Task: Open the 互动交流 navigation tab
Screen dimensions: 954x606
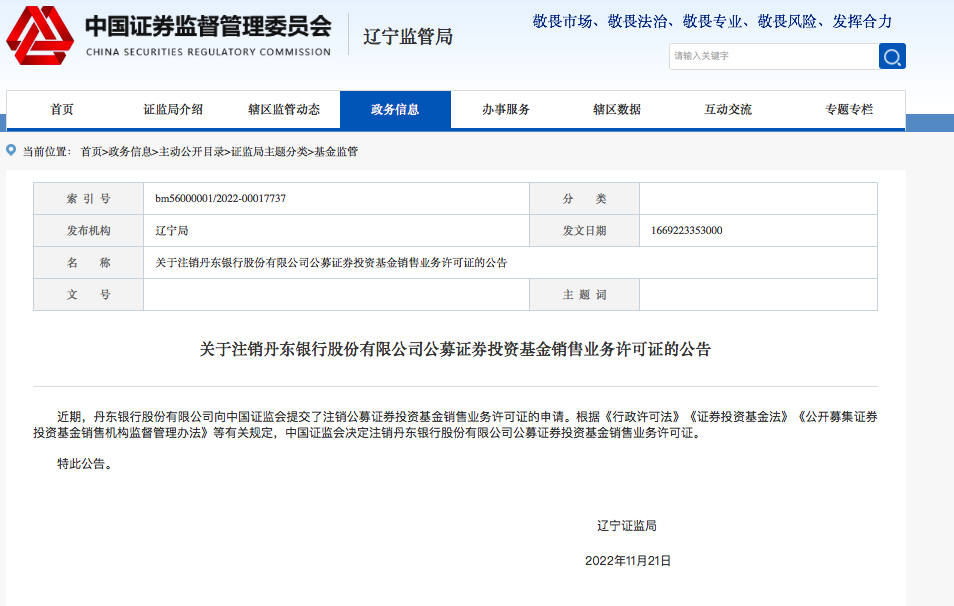Action: pos(728,110)
